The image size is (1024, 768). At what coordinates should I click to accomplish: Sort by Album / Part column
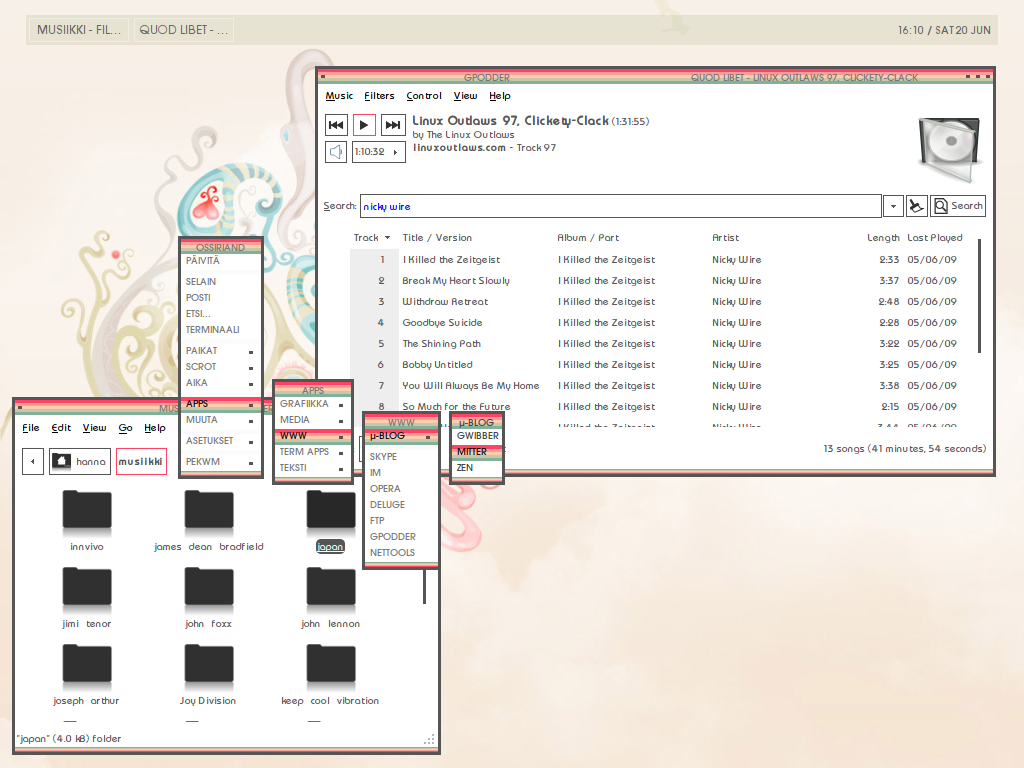[588, 238]
